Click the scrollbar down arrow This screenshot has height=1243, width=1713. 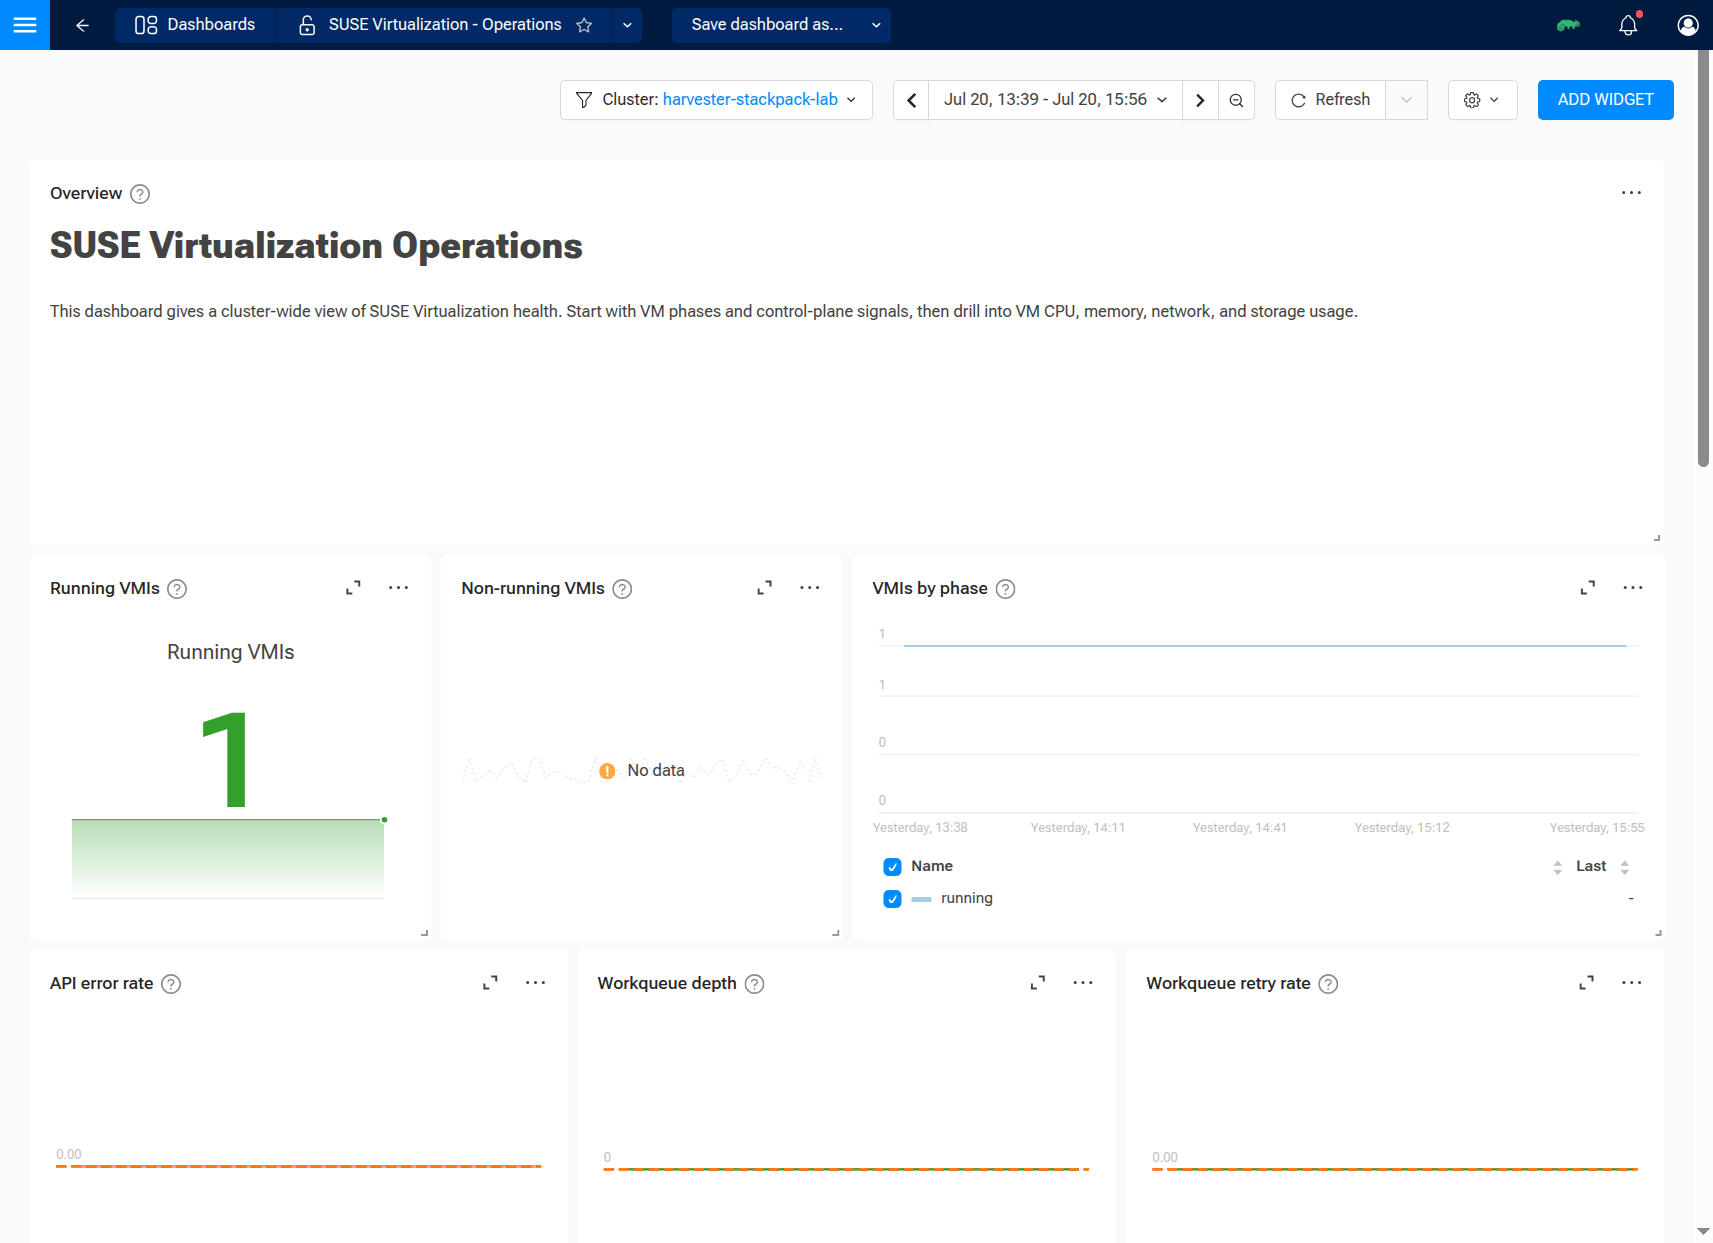(1704, 1231)
